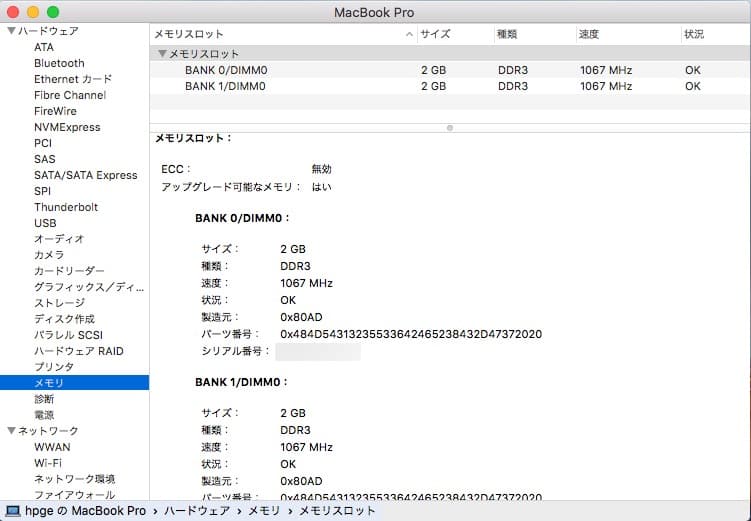Image resolution: width=751 pixels, height=521 pixels.
Task: Close the window with red button
Action: point(13,12)
